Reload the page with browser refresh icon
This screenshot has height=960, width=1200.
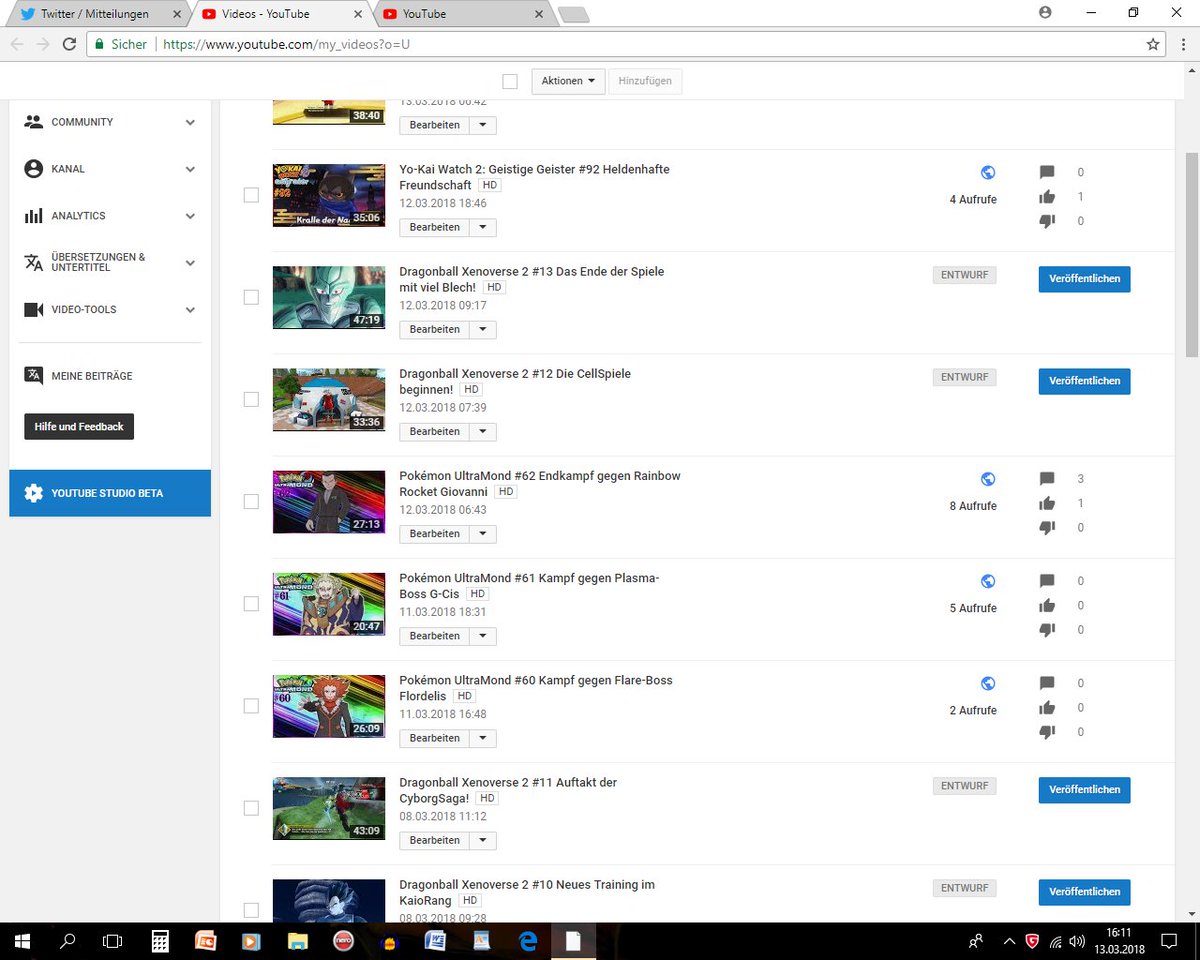[x=69, y=44]
